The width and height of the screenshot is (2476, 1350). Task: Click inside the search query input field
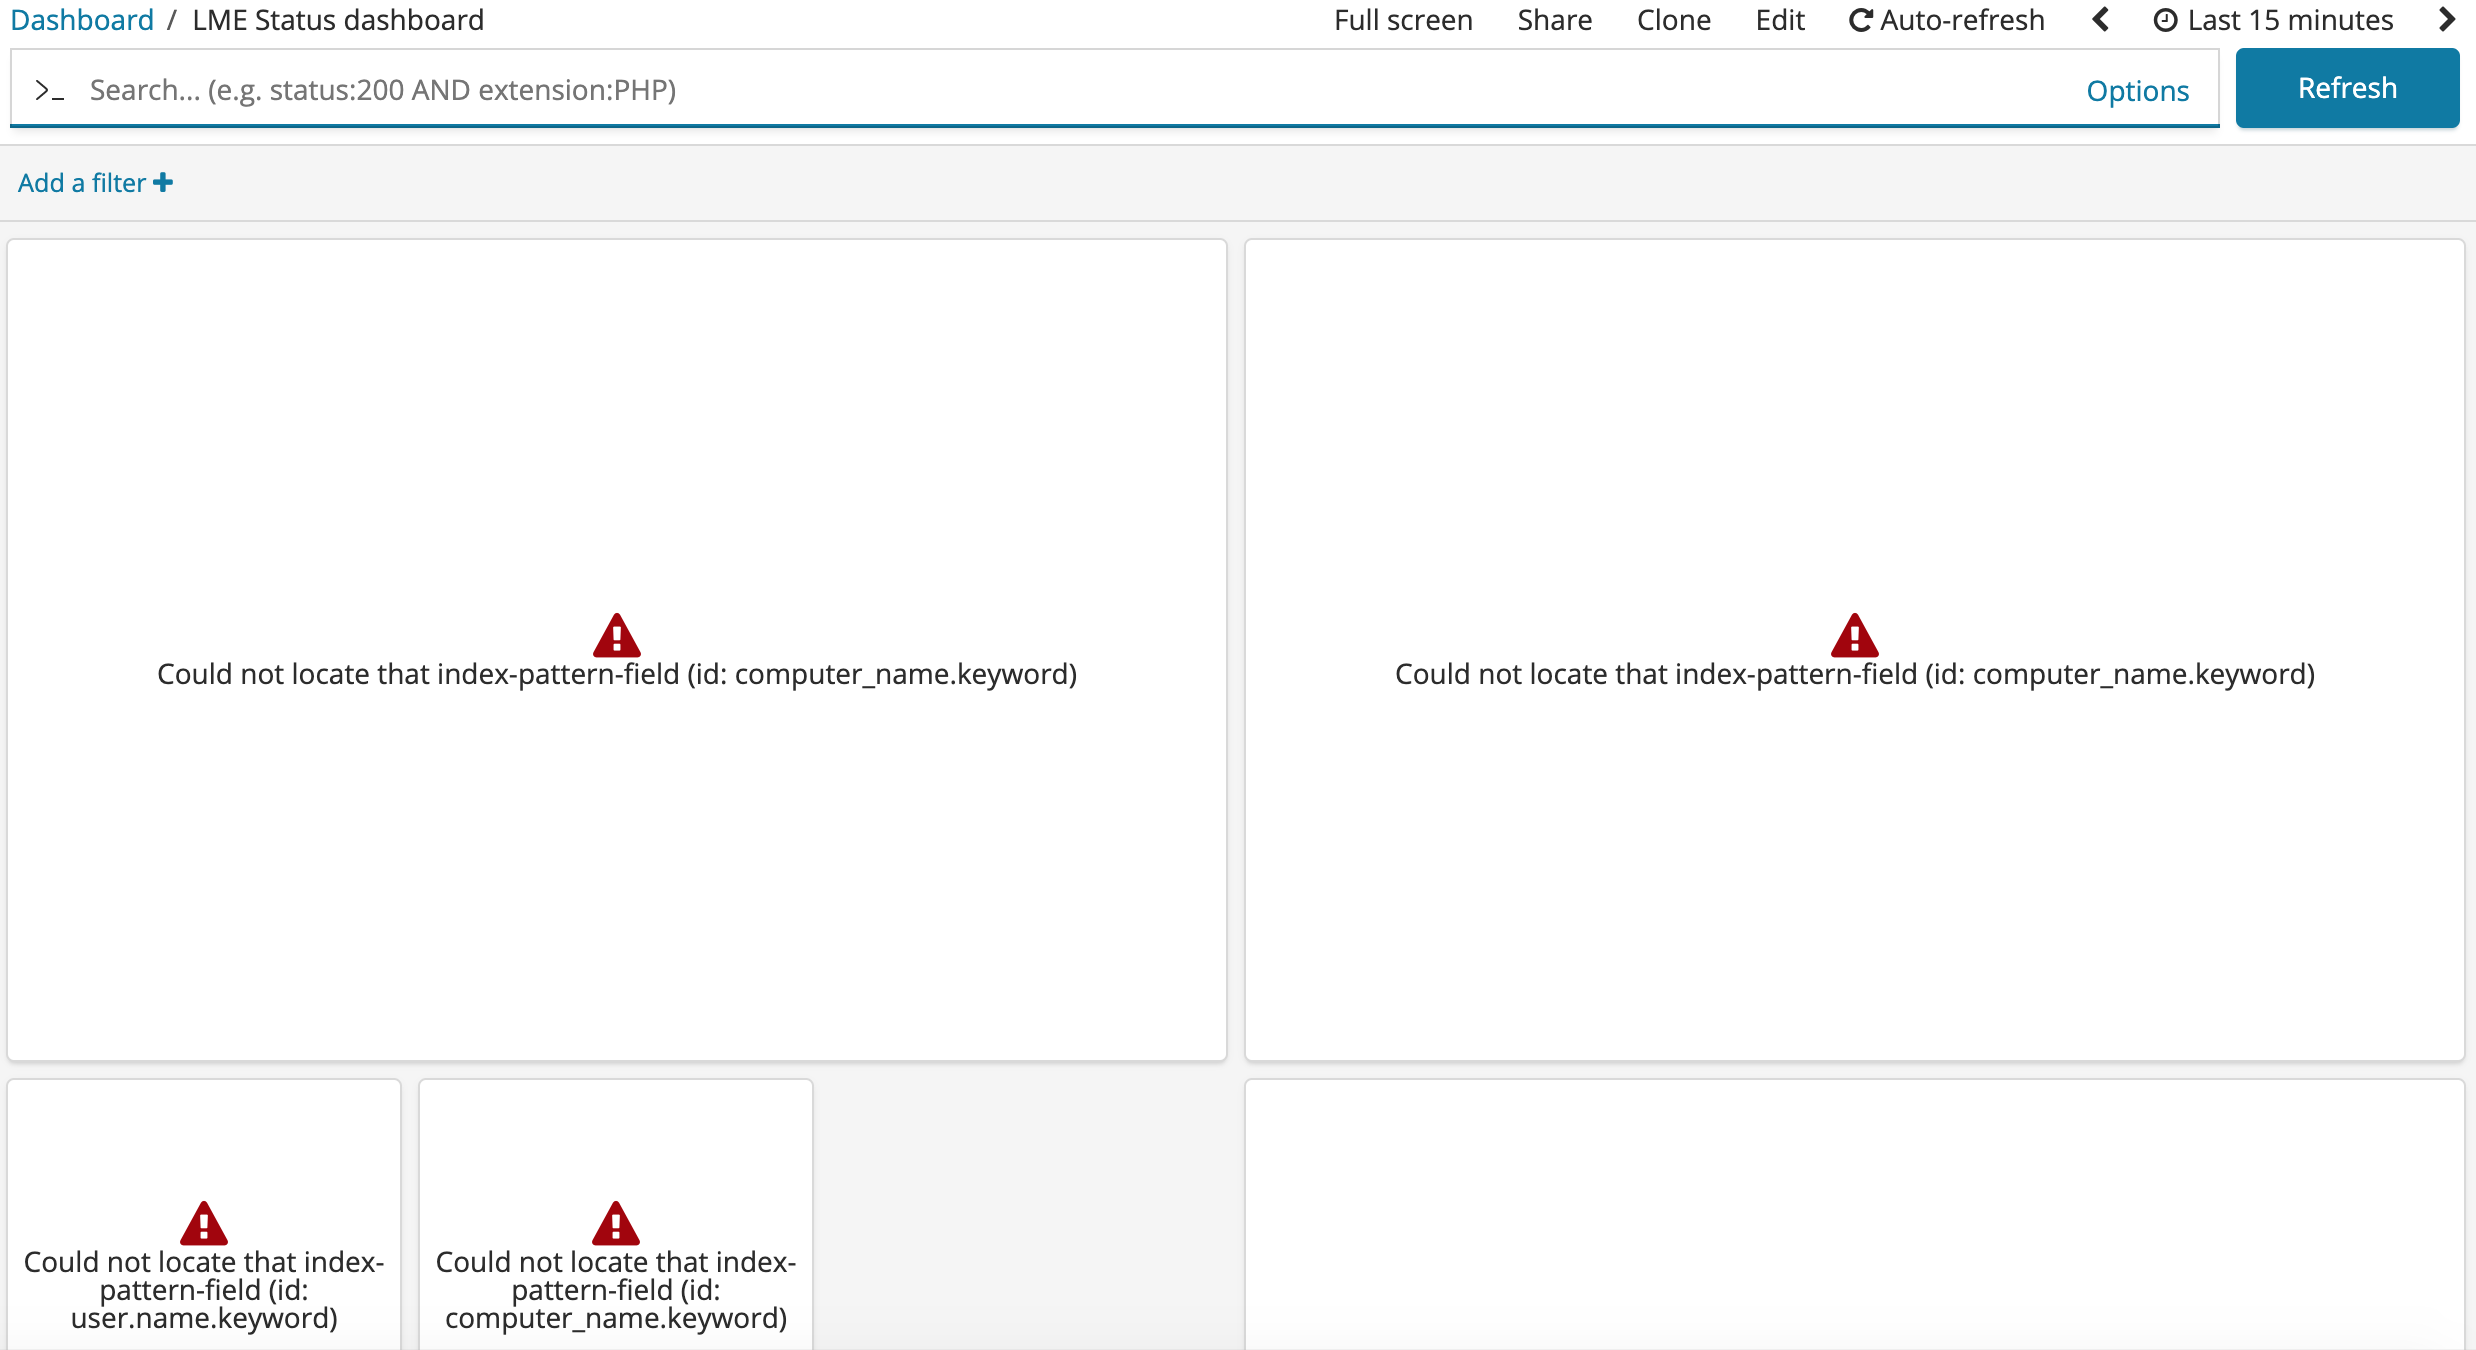800,89
